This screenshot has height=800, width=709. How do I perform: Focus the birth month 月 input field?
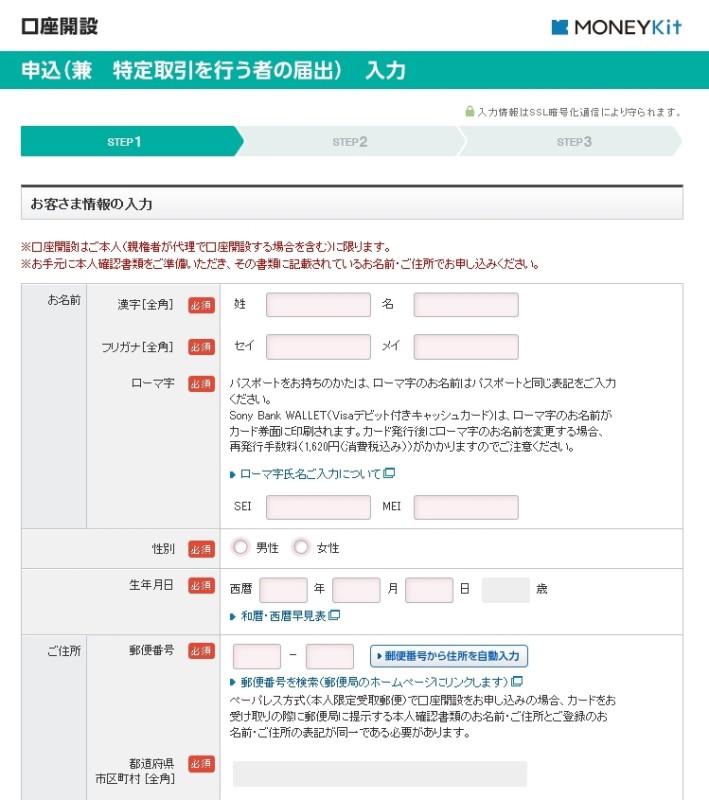click(x=357, y=590)
